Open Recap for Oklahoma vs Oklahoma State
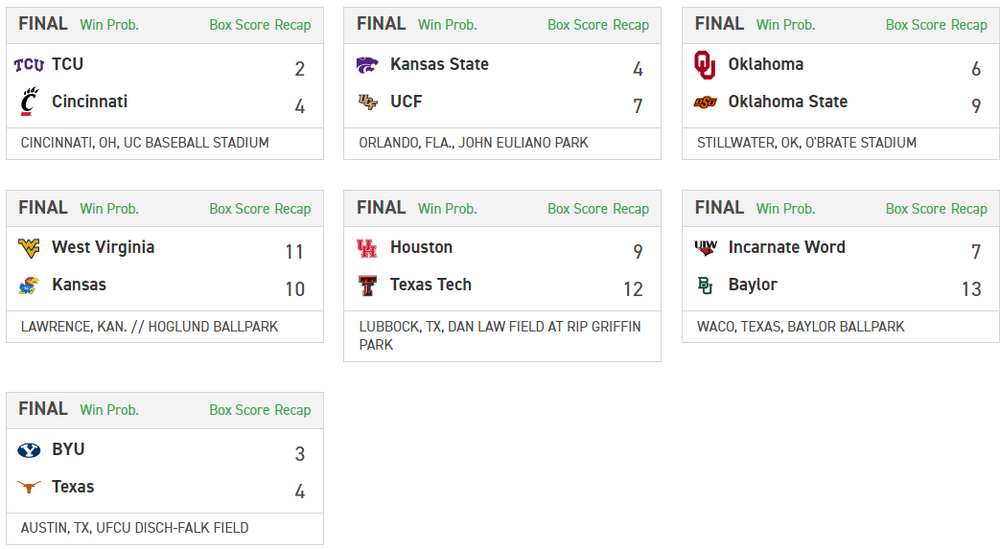Image resolution: width=1000 pixels, height=549 pixels. (x=969, y=25)
